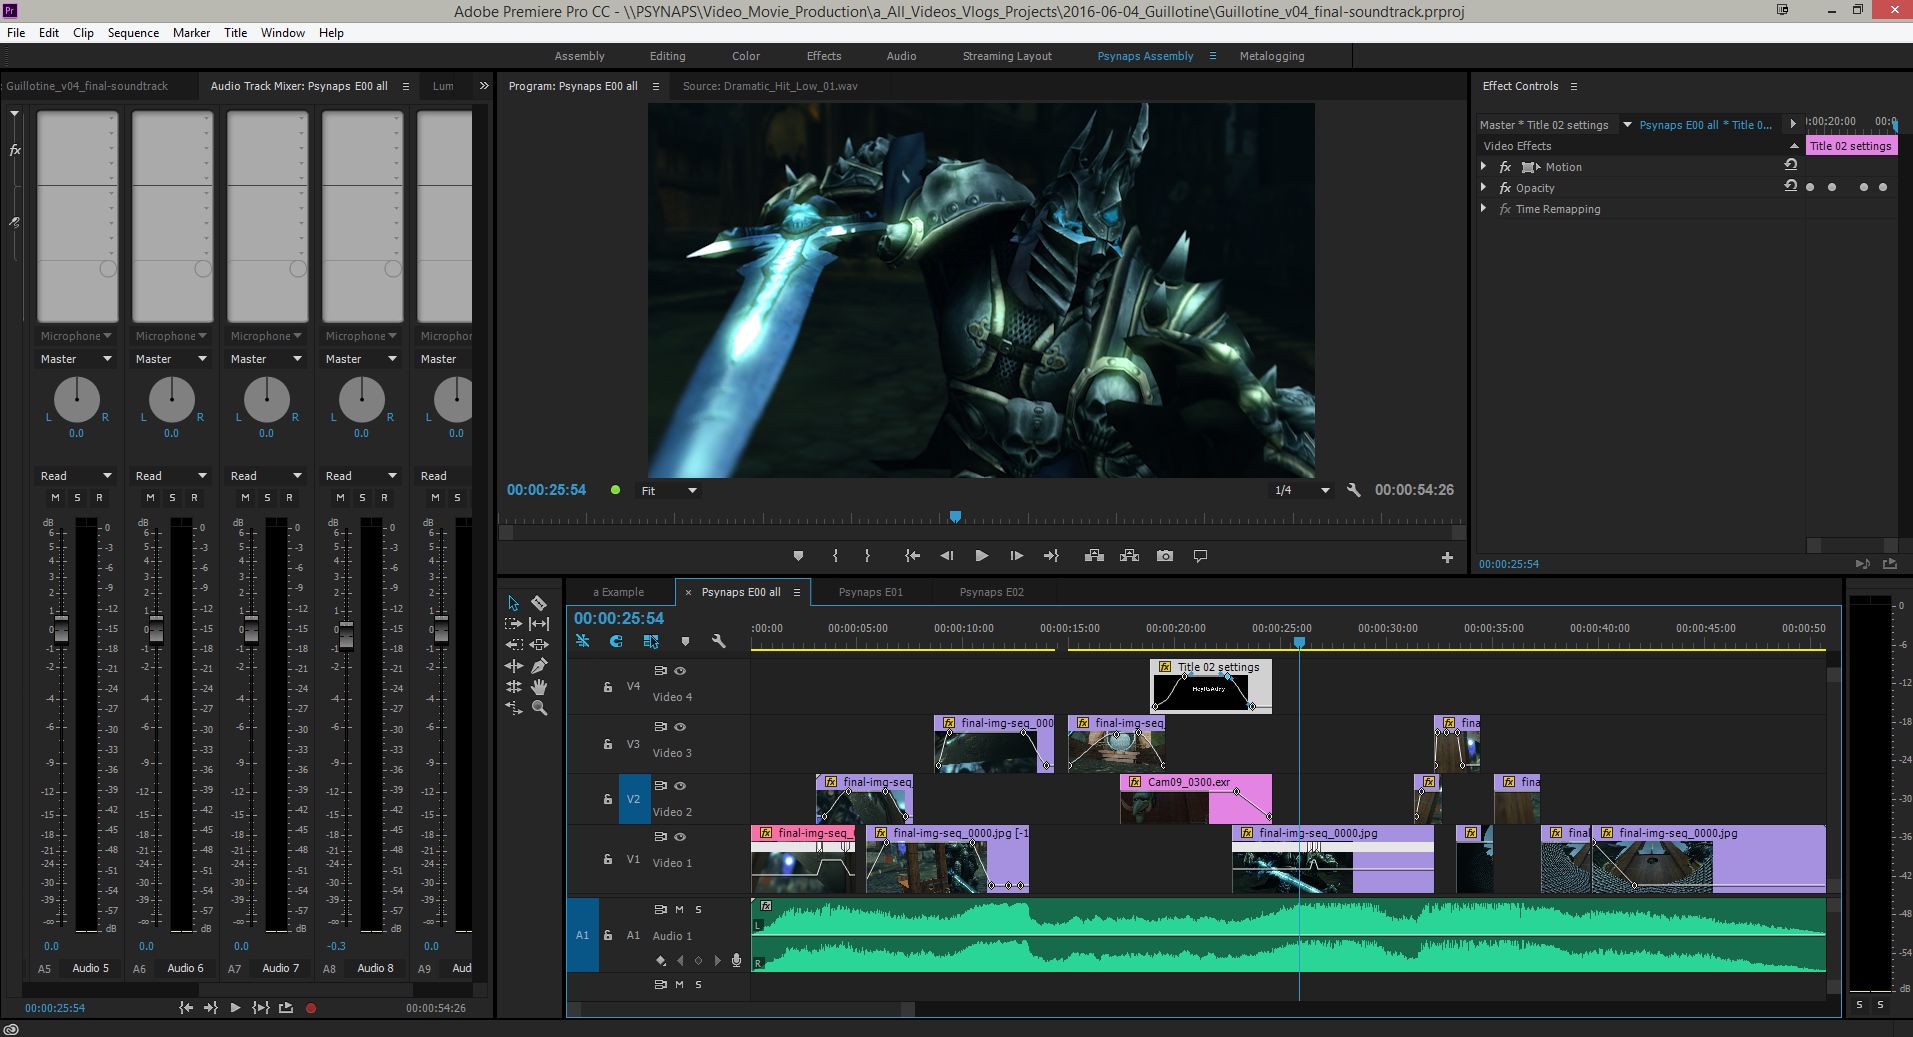The image size is (1913, 1037).
Task: Lock the V3 track
Action: pyautogui.click(x=607, y=744)
